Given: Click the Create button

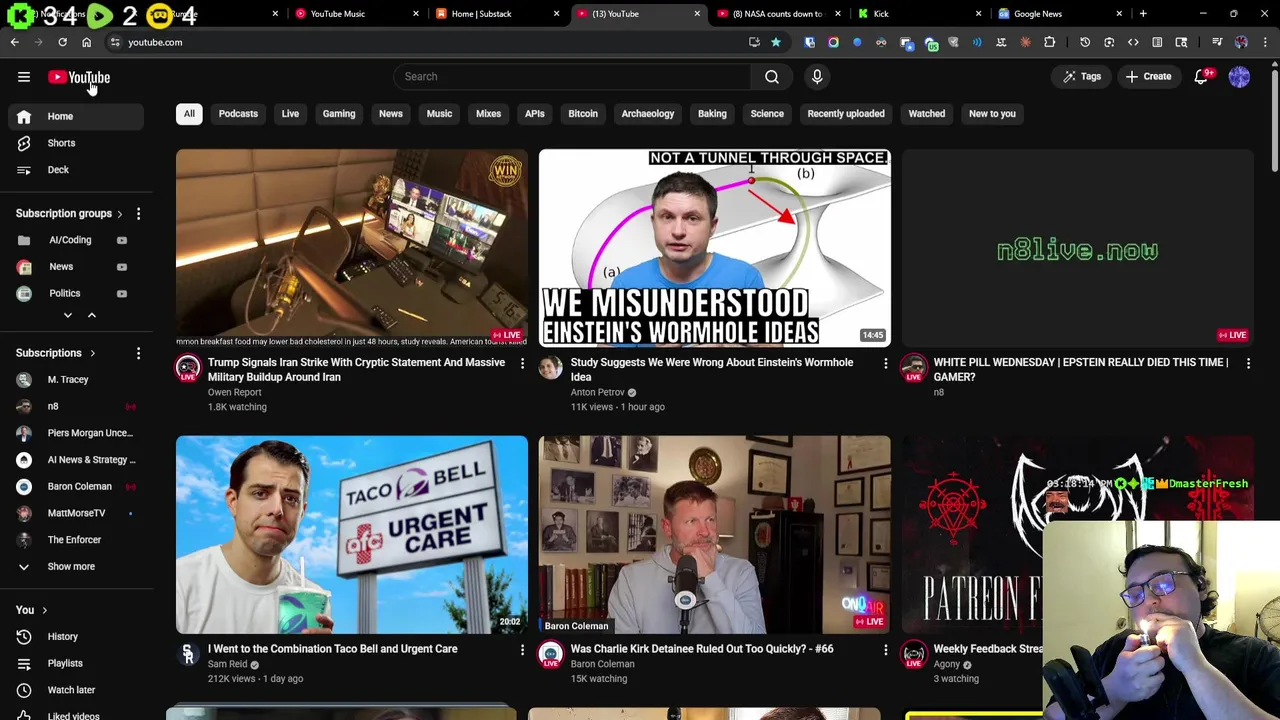Looking at the screenshot, I should point(1148,76).
